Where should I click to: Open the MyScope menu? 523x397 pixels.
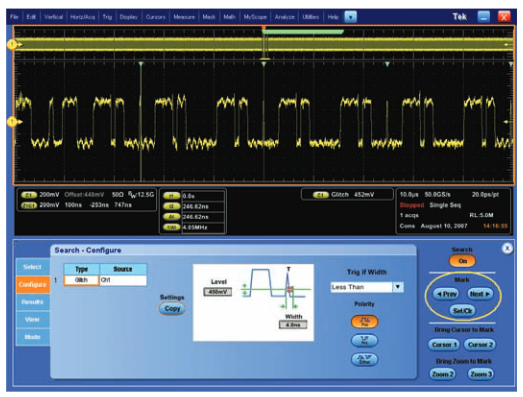click(x=255, y=17)
